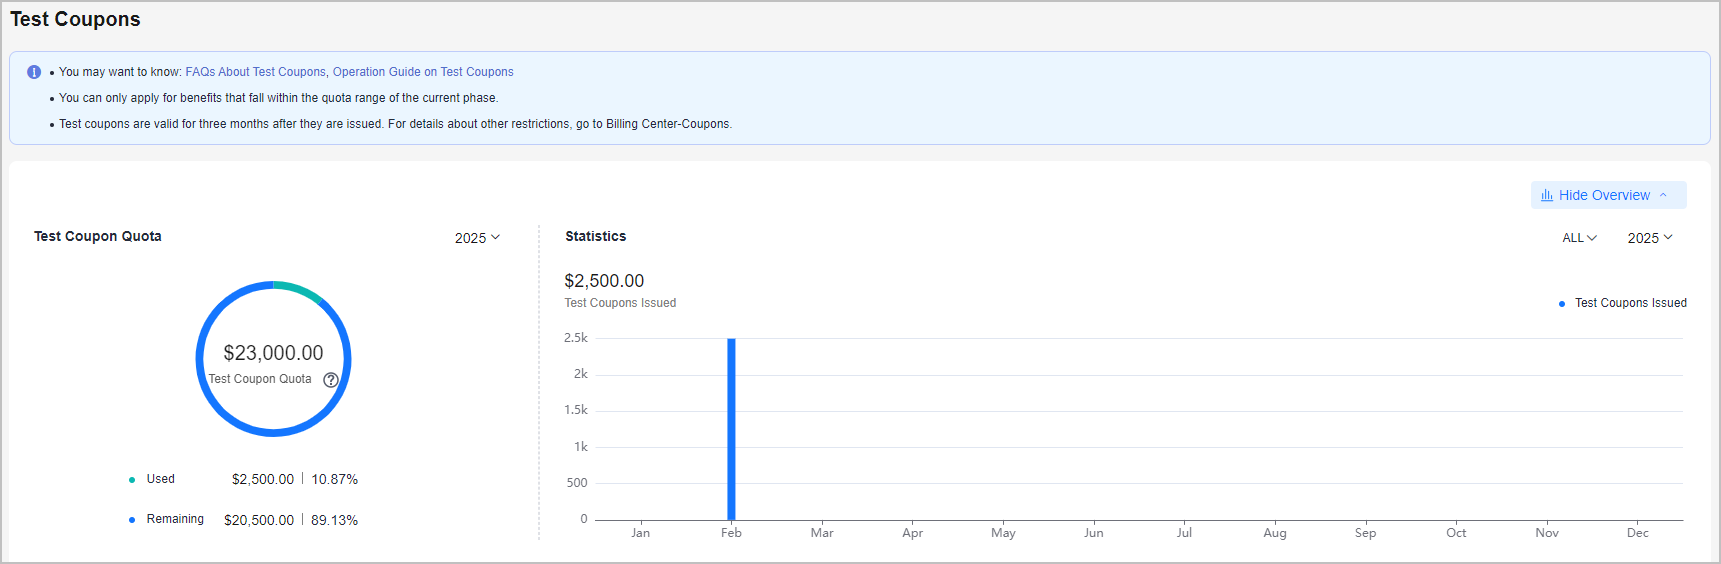Click the blue info icon in banner

[x=34, y=72]
